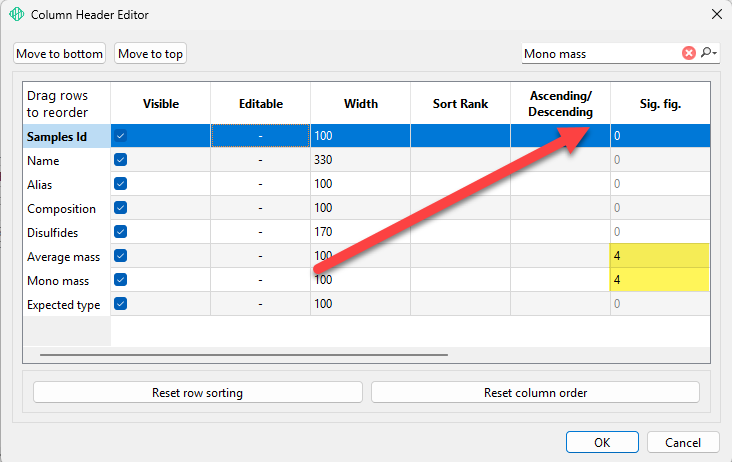Select the Composition row header
732x462 pixels.
pyautogui.click(x=67, y=208)
